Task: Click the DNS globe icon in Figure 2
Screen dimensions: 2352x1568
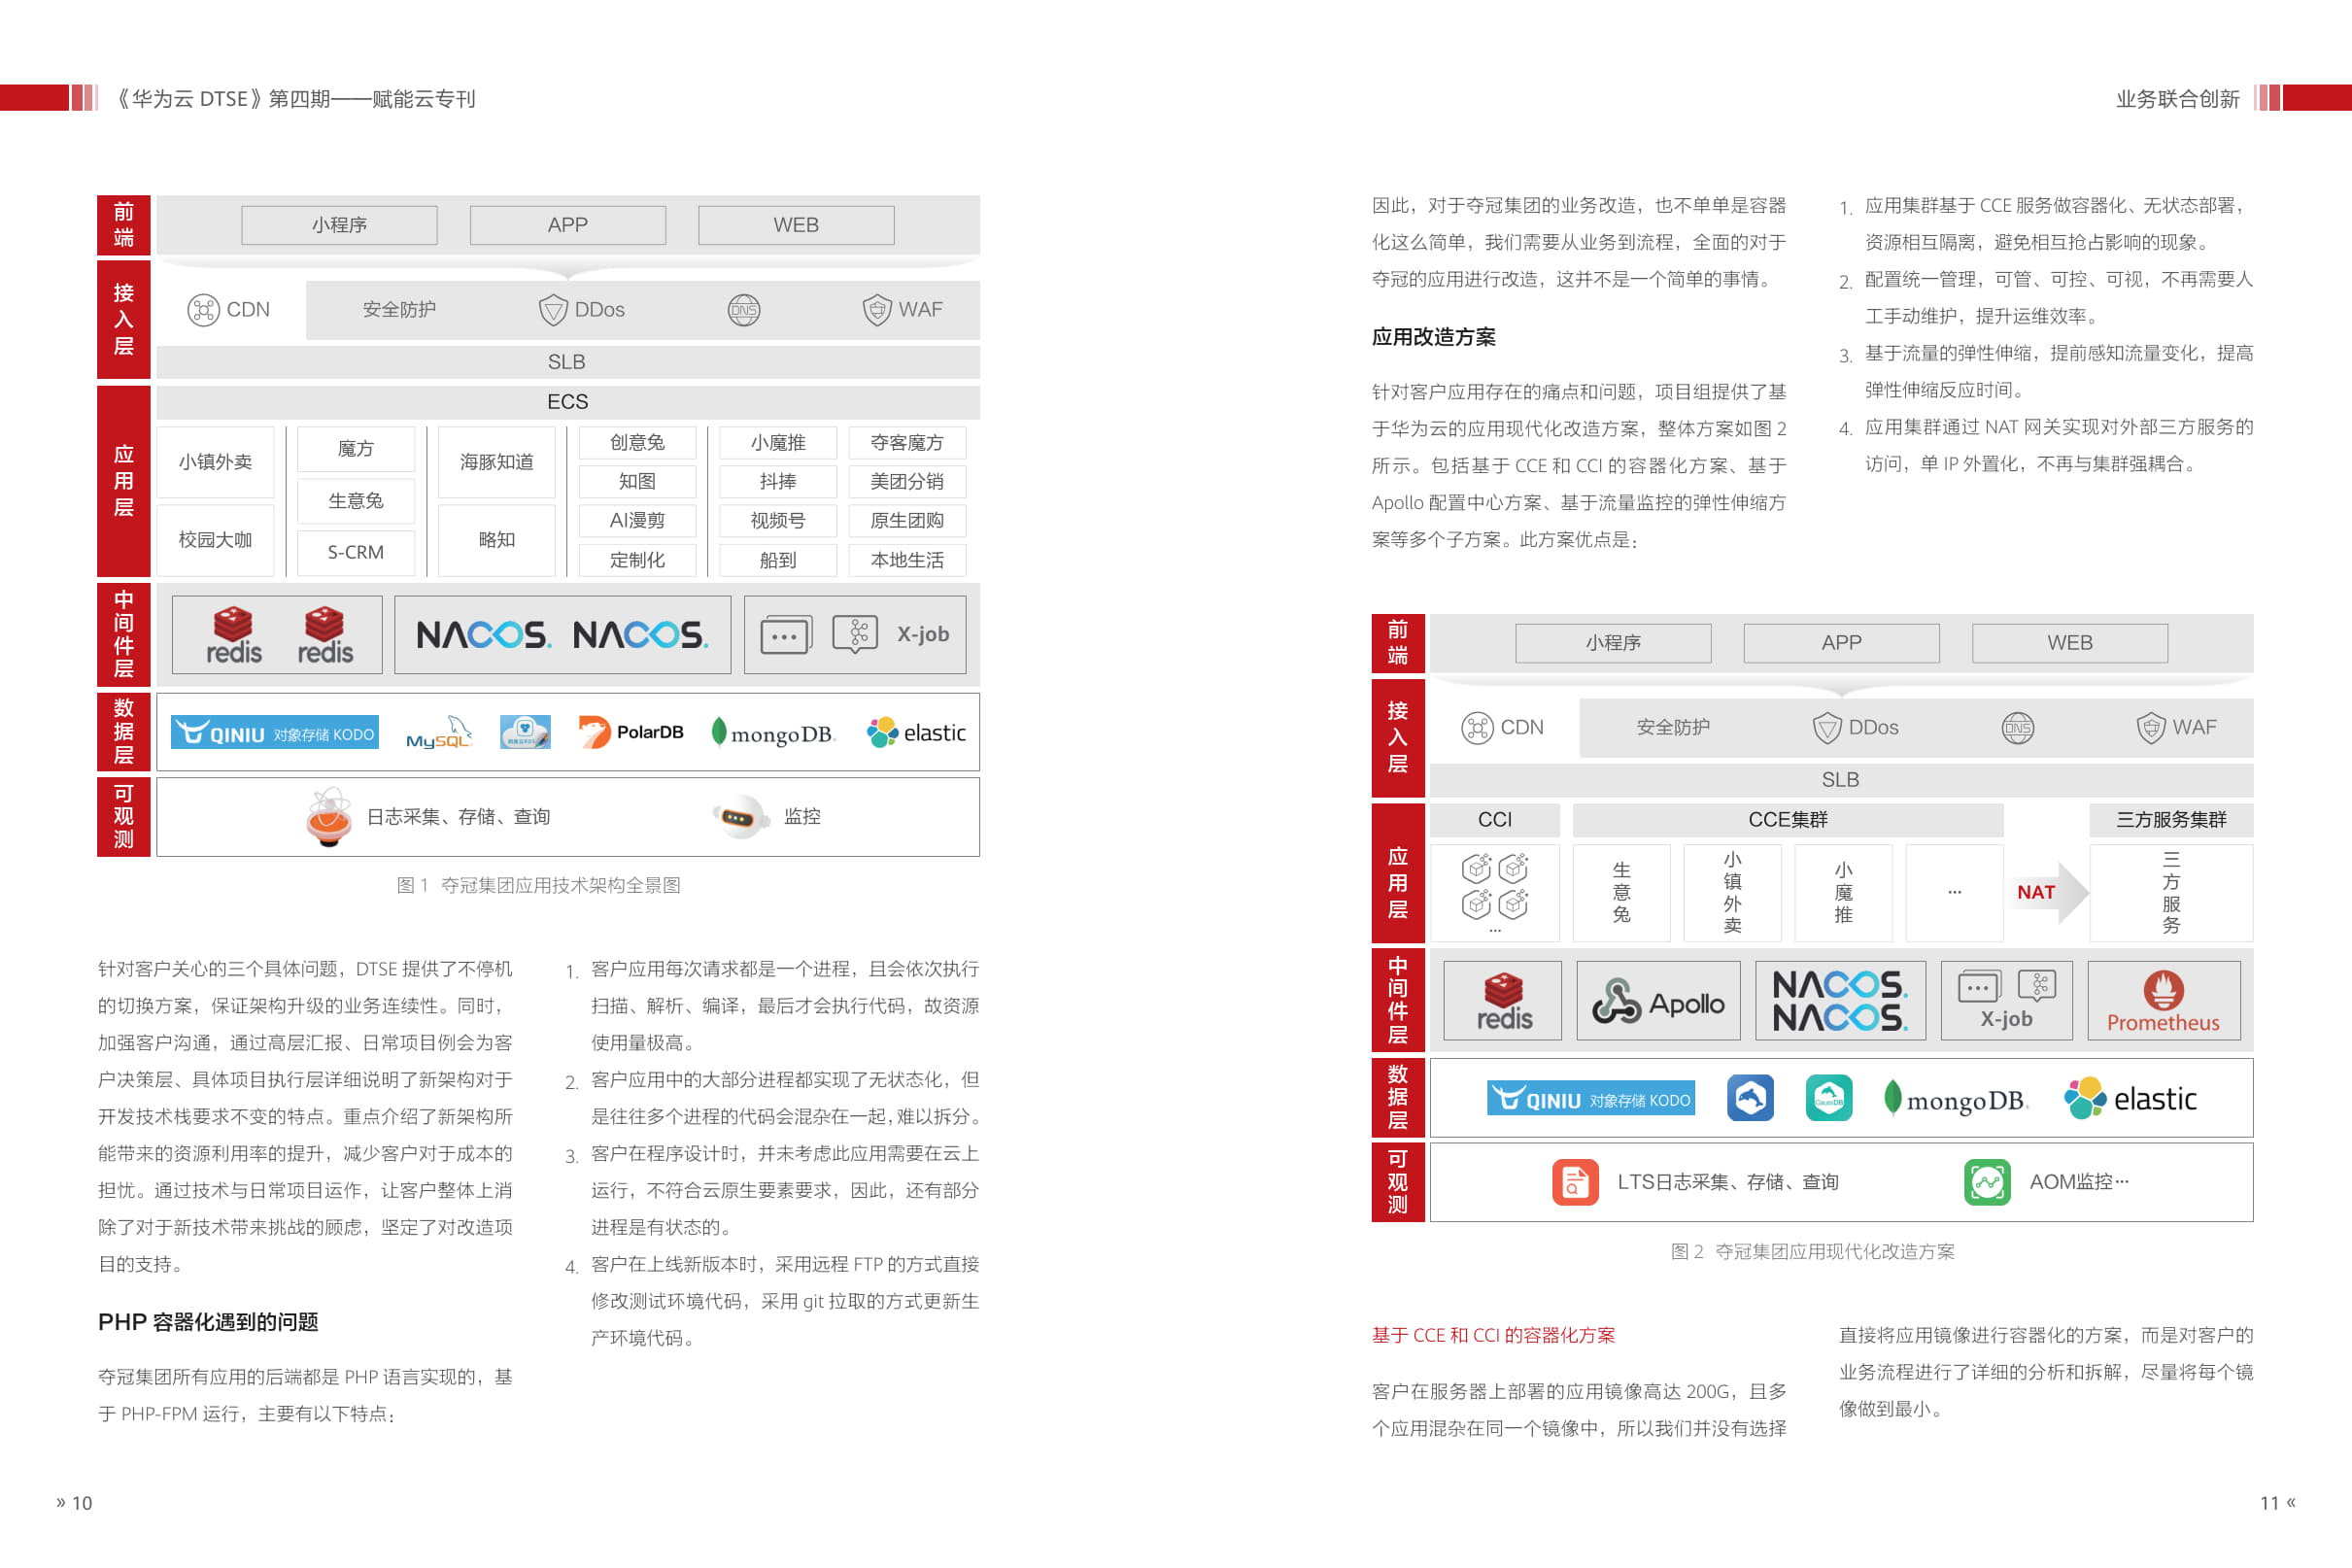Action: tap(2017, 728)
